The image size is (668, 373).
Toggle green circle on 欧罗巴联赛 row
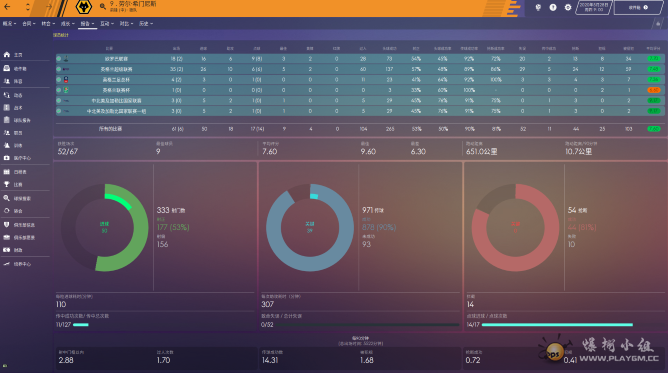coord(59,58)
